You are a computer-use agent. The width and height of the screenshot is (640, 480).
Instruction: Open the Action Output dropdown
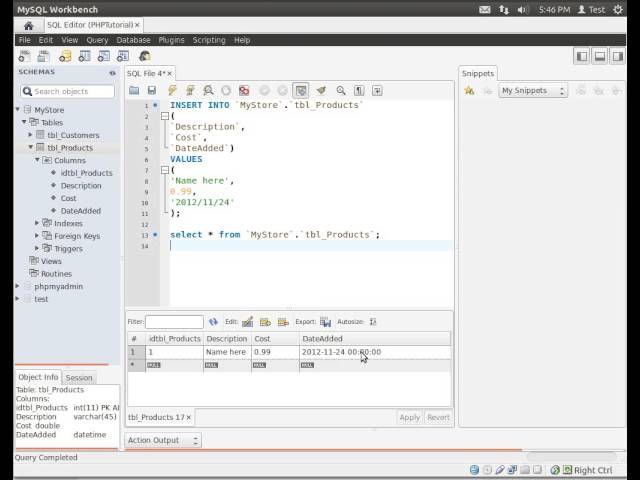pyautogui.click(x=162, y=440)
